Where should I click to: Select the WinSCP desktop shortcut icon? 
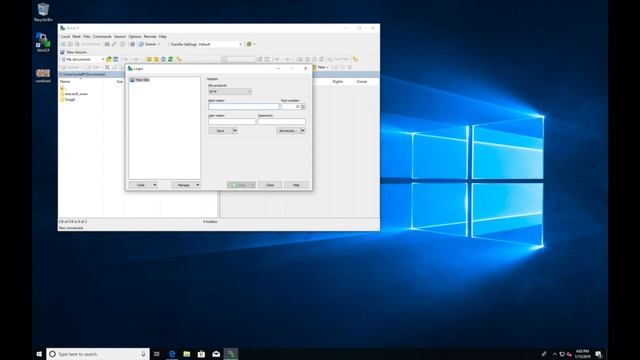point(43,42)
